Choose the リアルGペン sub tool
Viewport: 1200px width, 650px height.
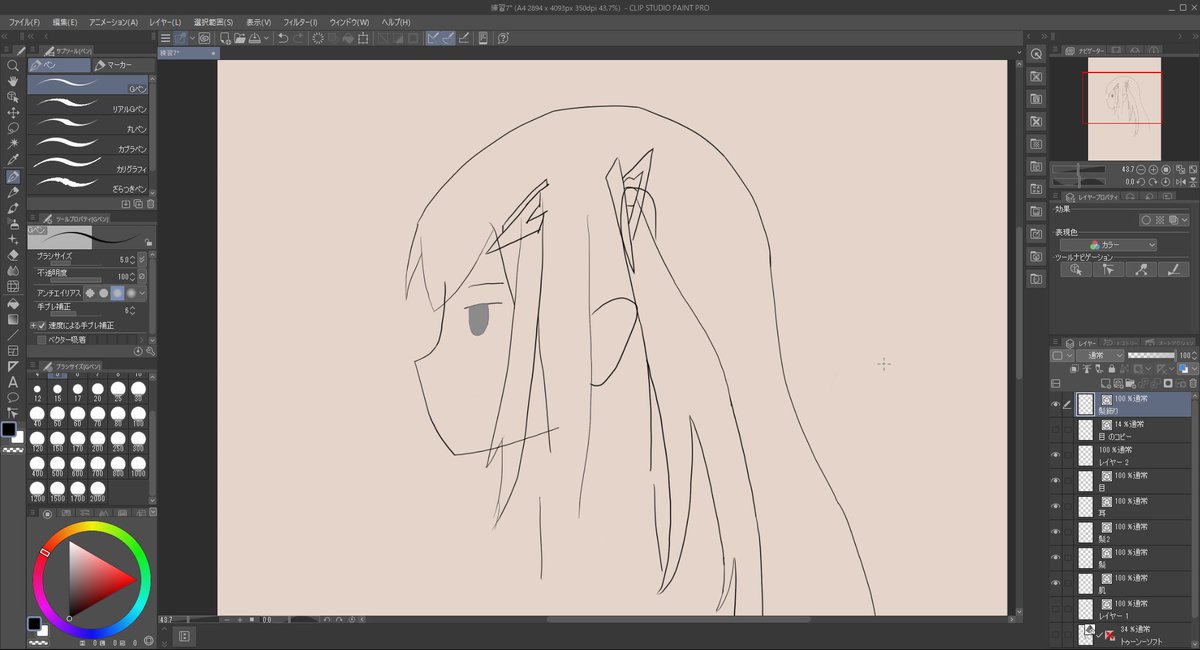point(88,107)
